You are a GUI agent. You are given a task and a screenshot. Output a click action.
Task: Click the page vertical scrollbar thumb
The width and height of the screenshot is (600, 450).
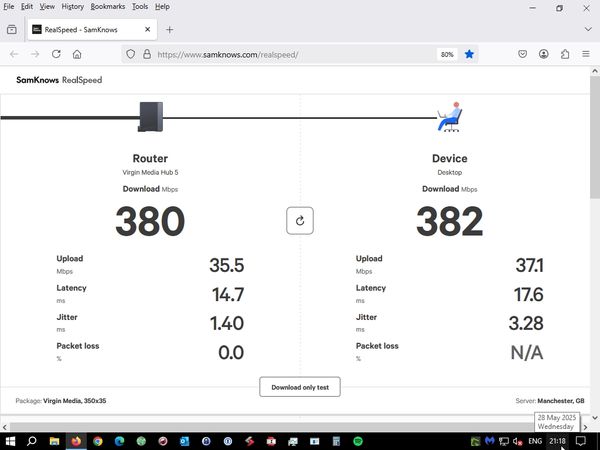click(x=595, y=137)
